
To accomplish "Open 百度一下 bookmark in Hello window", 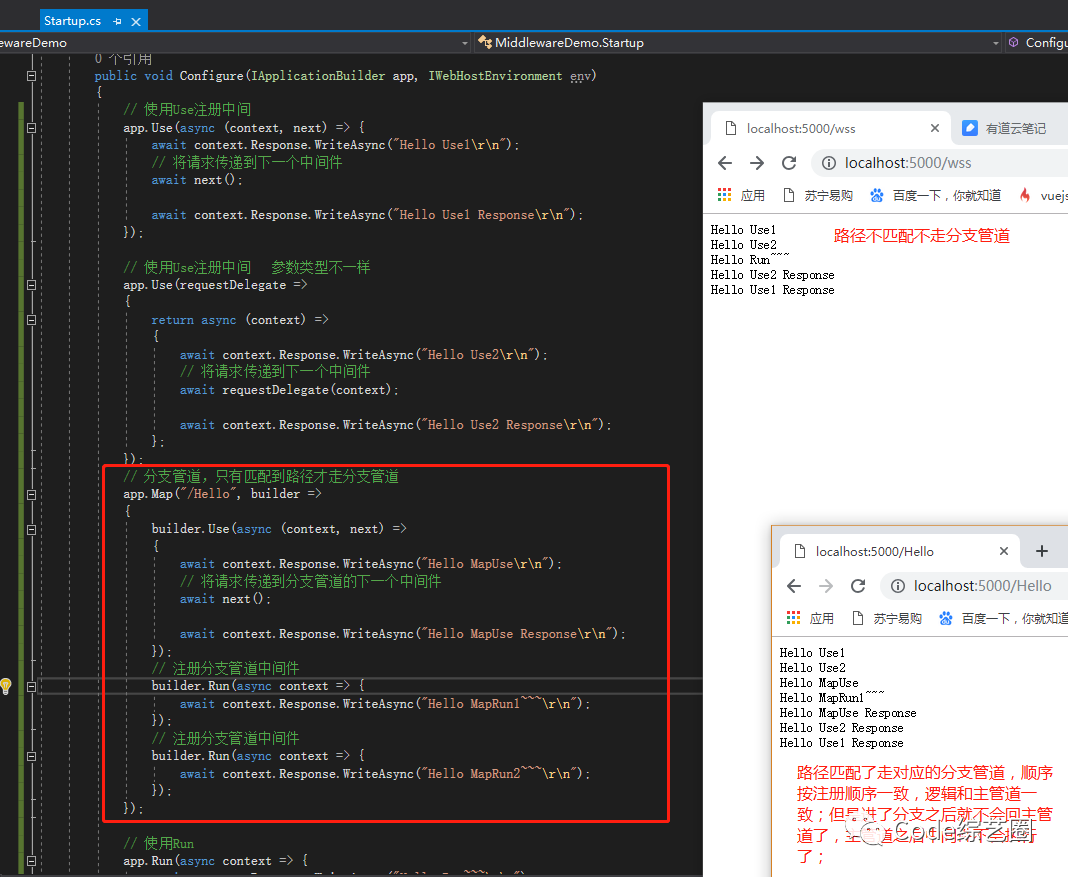I will click(x=1003, y=618).
